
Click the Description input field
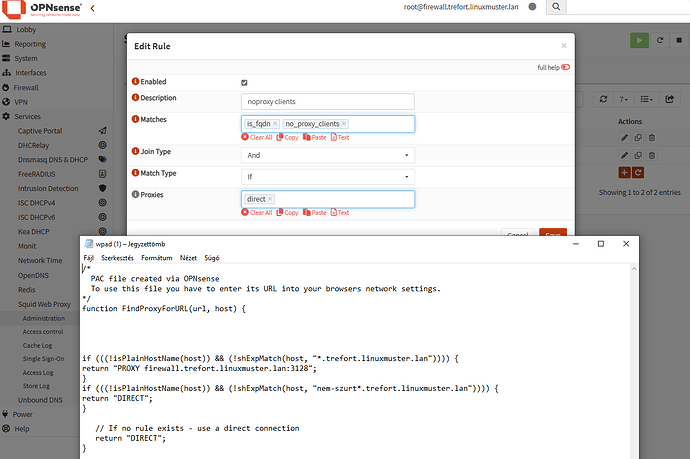click(328, 102)
